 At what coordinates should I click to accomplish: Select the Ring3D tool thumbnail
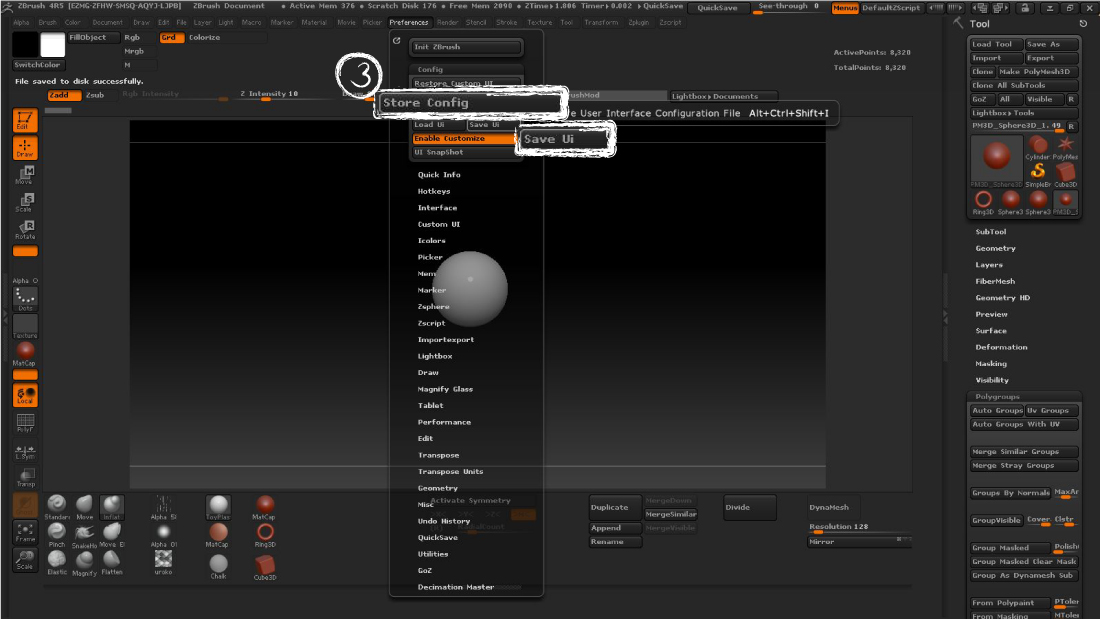coord(983,200)
